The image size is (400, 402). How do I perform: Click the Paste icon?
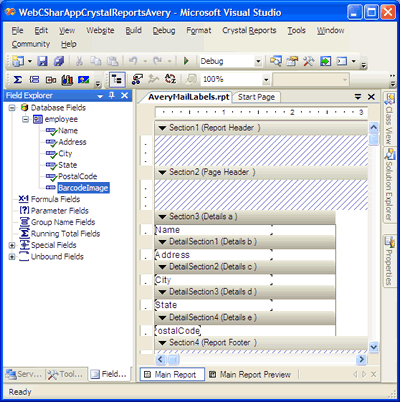(x=112, y=61)
